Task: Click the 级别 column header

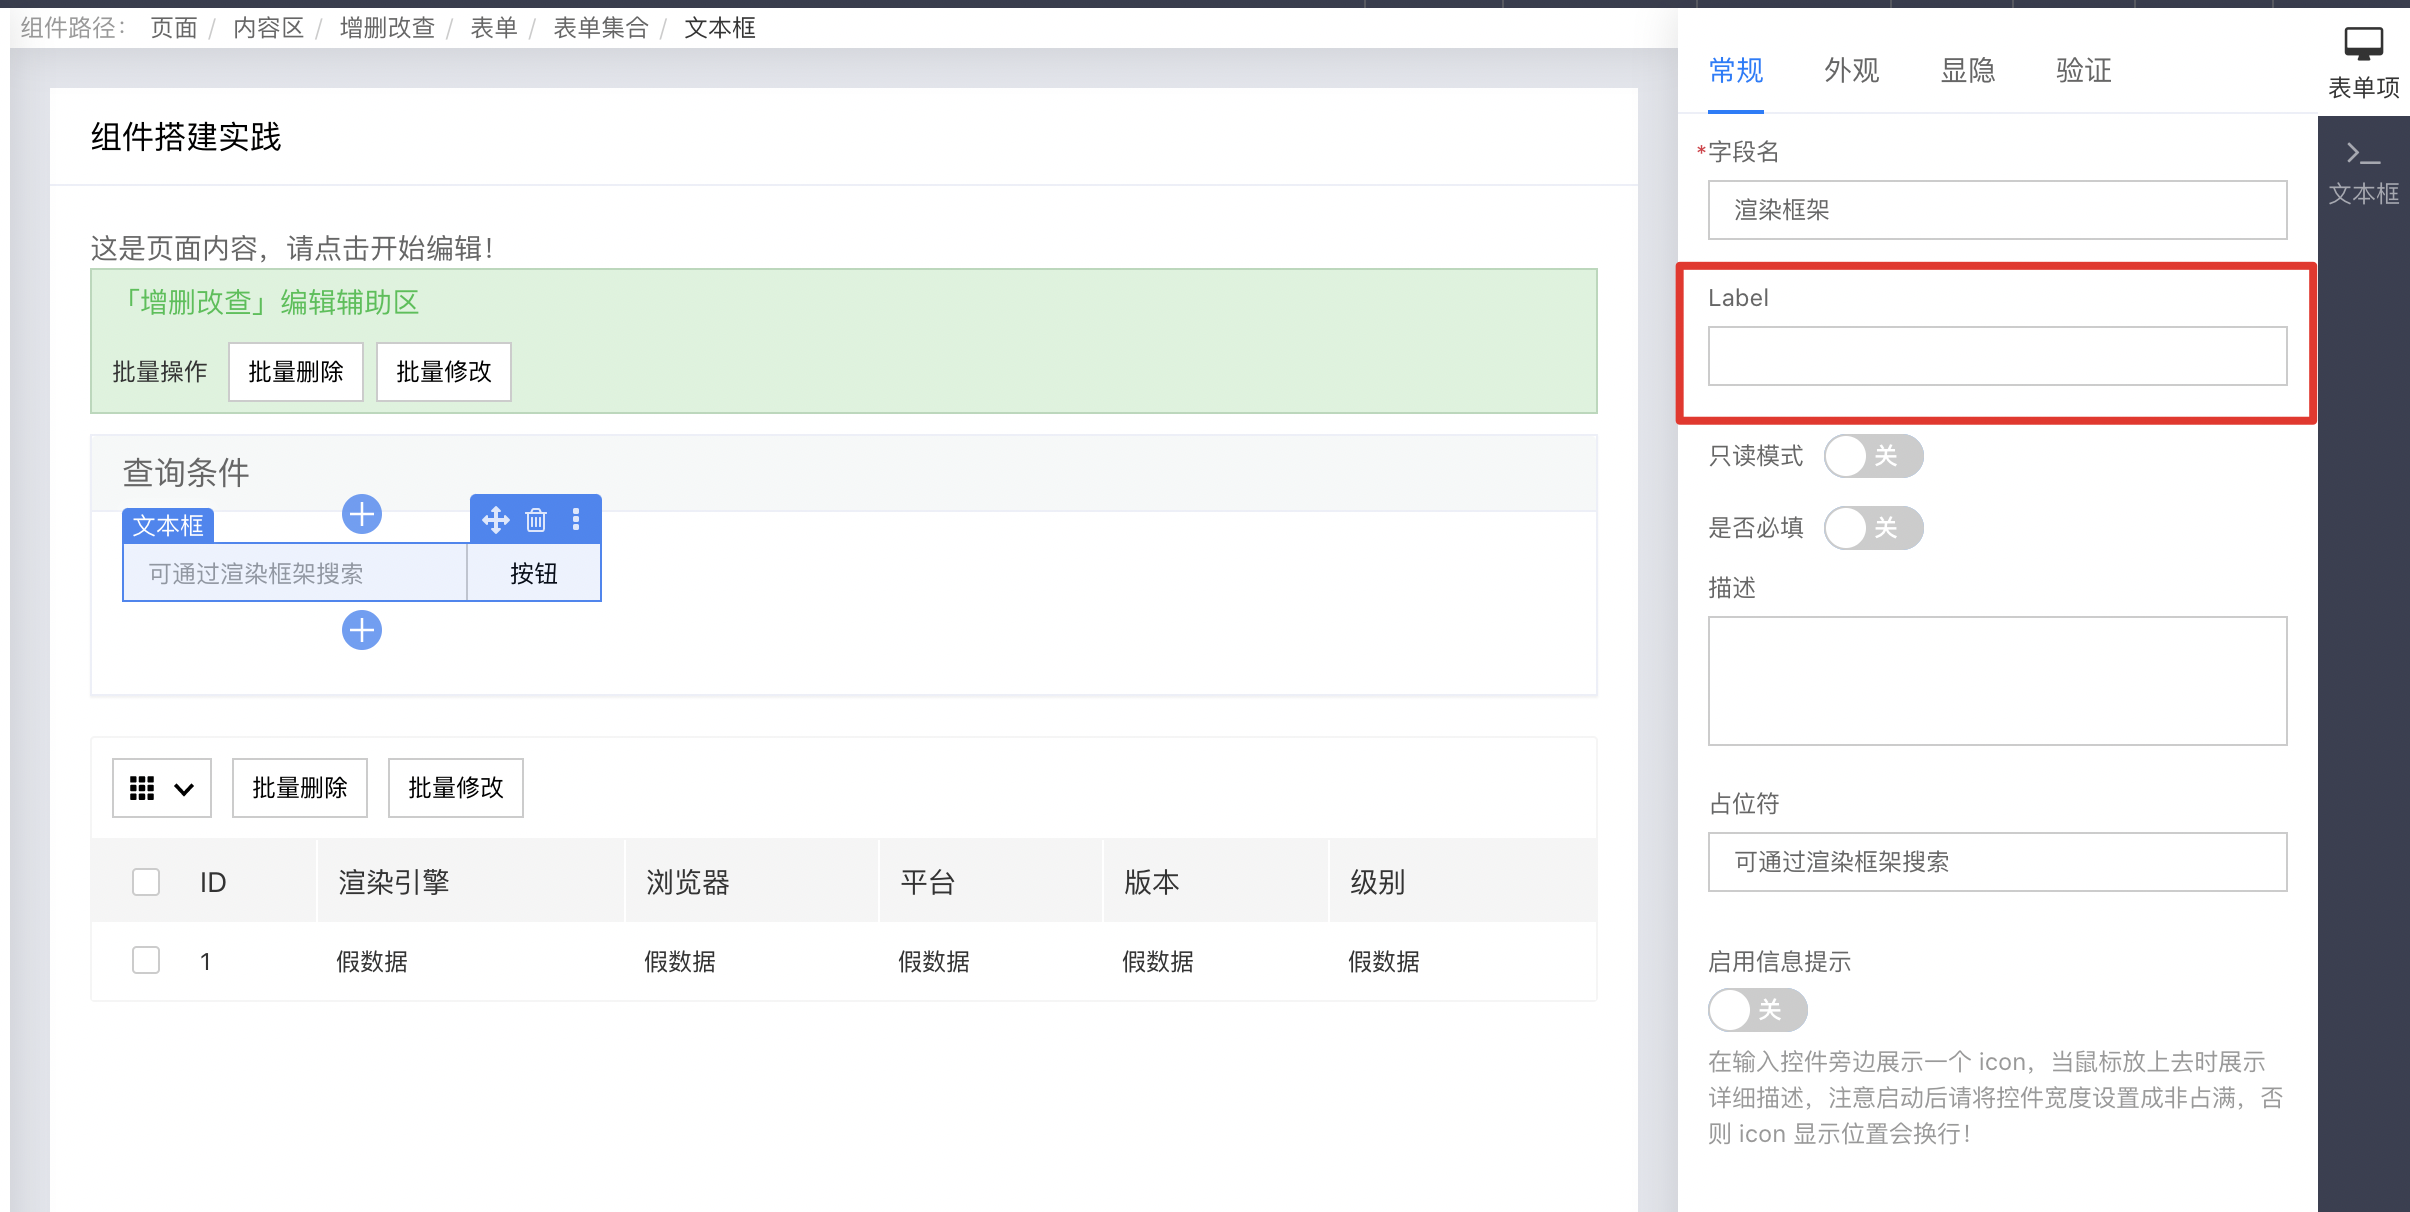Action: pyautogui.click(x=1378, y=882)
